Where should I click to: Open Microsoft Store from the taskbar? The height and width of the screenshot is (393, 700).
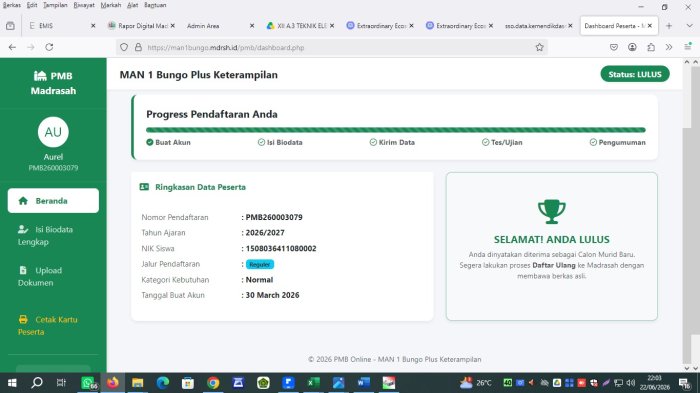pyautogui.click(x=188, y=383)
